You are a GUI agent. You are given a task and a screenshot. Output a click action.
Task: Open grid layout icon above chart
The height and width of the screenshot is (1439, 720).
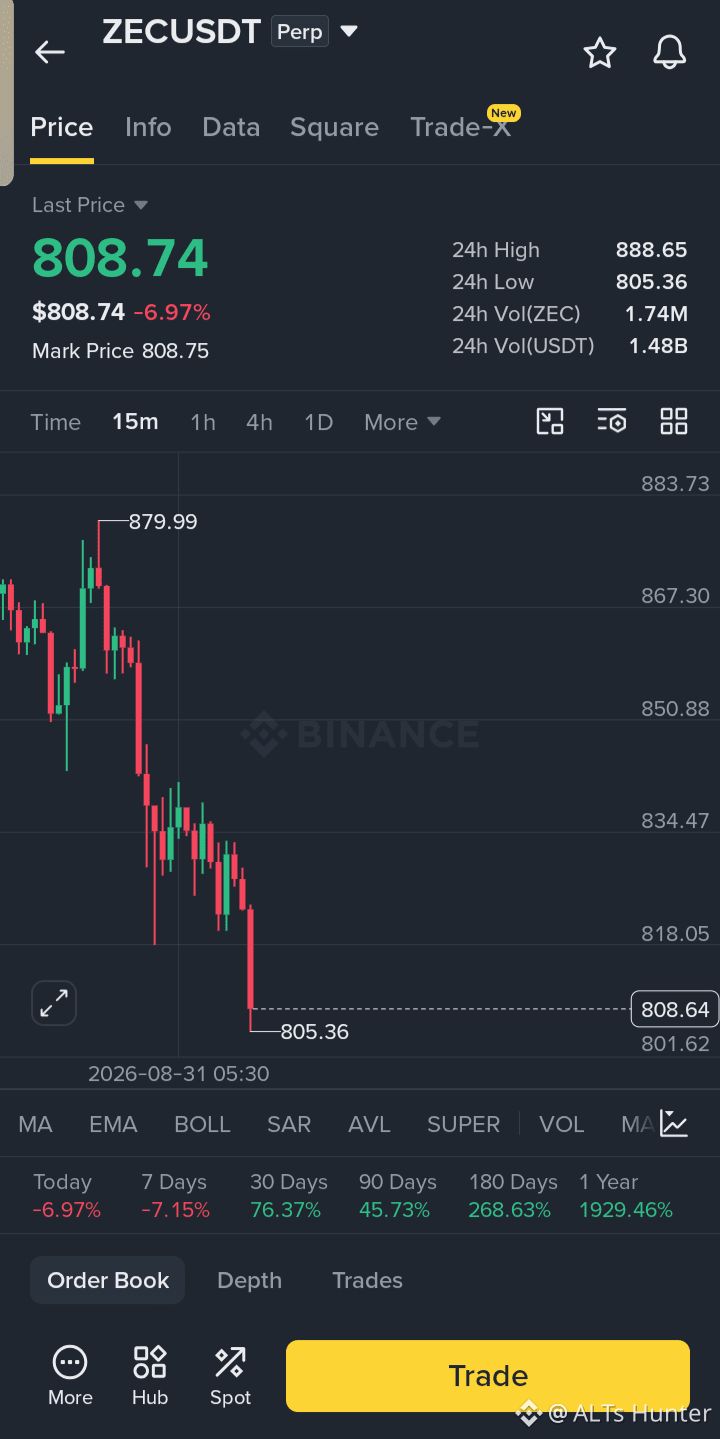tap(674, 421)
